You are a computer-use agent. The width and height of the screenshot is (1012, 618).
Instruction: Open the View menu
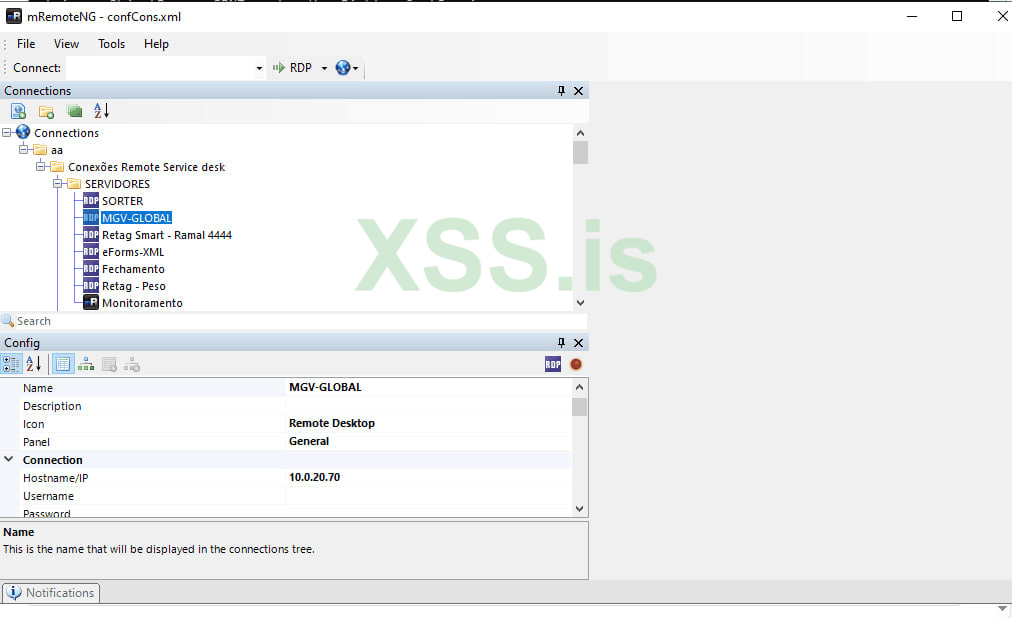point(66,44)
